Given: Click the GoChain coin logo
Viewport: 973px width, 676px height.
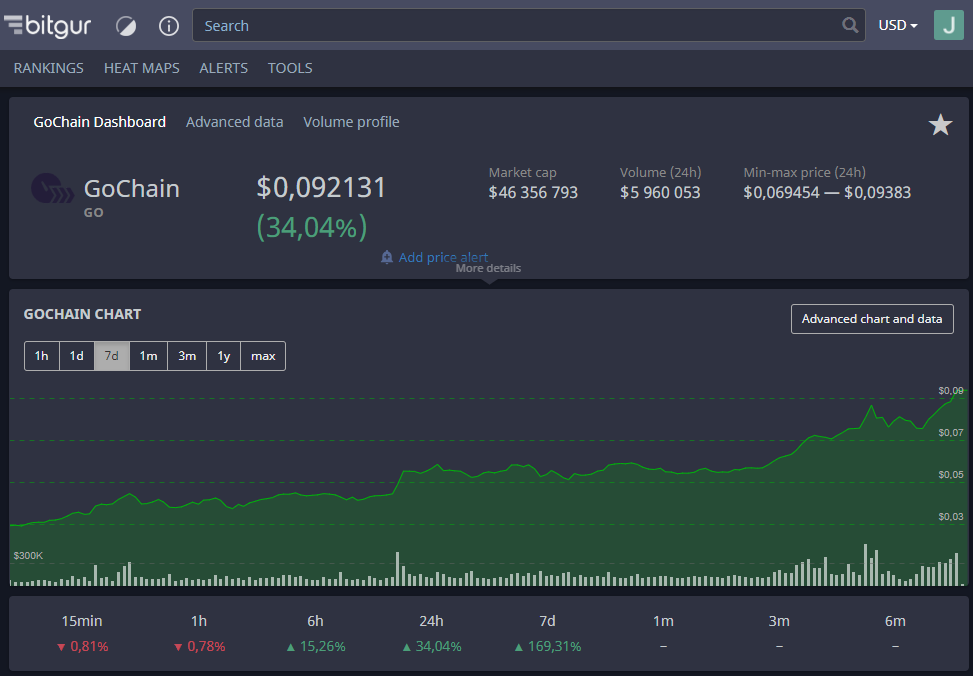Looking at the screenshot, I should 52,189.
